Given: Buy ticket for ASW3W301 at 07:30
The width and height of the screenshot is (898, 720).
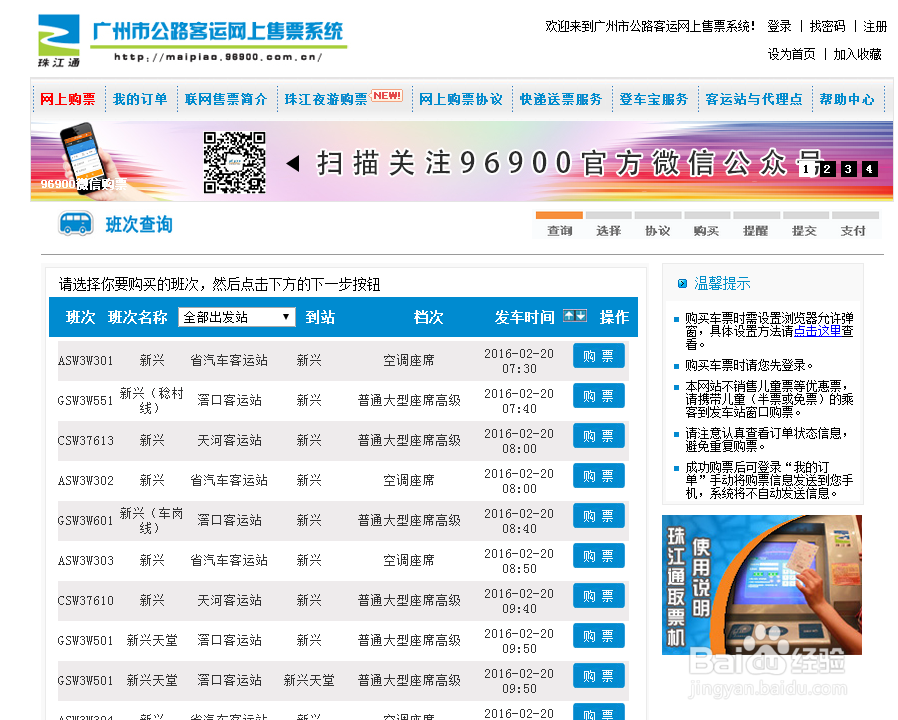Looking at the screenshot, I should [598, 356].
